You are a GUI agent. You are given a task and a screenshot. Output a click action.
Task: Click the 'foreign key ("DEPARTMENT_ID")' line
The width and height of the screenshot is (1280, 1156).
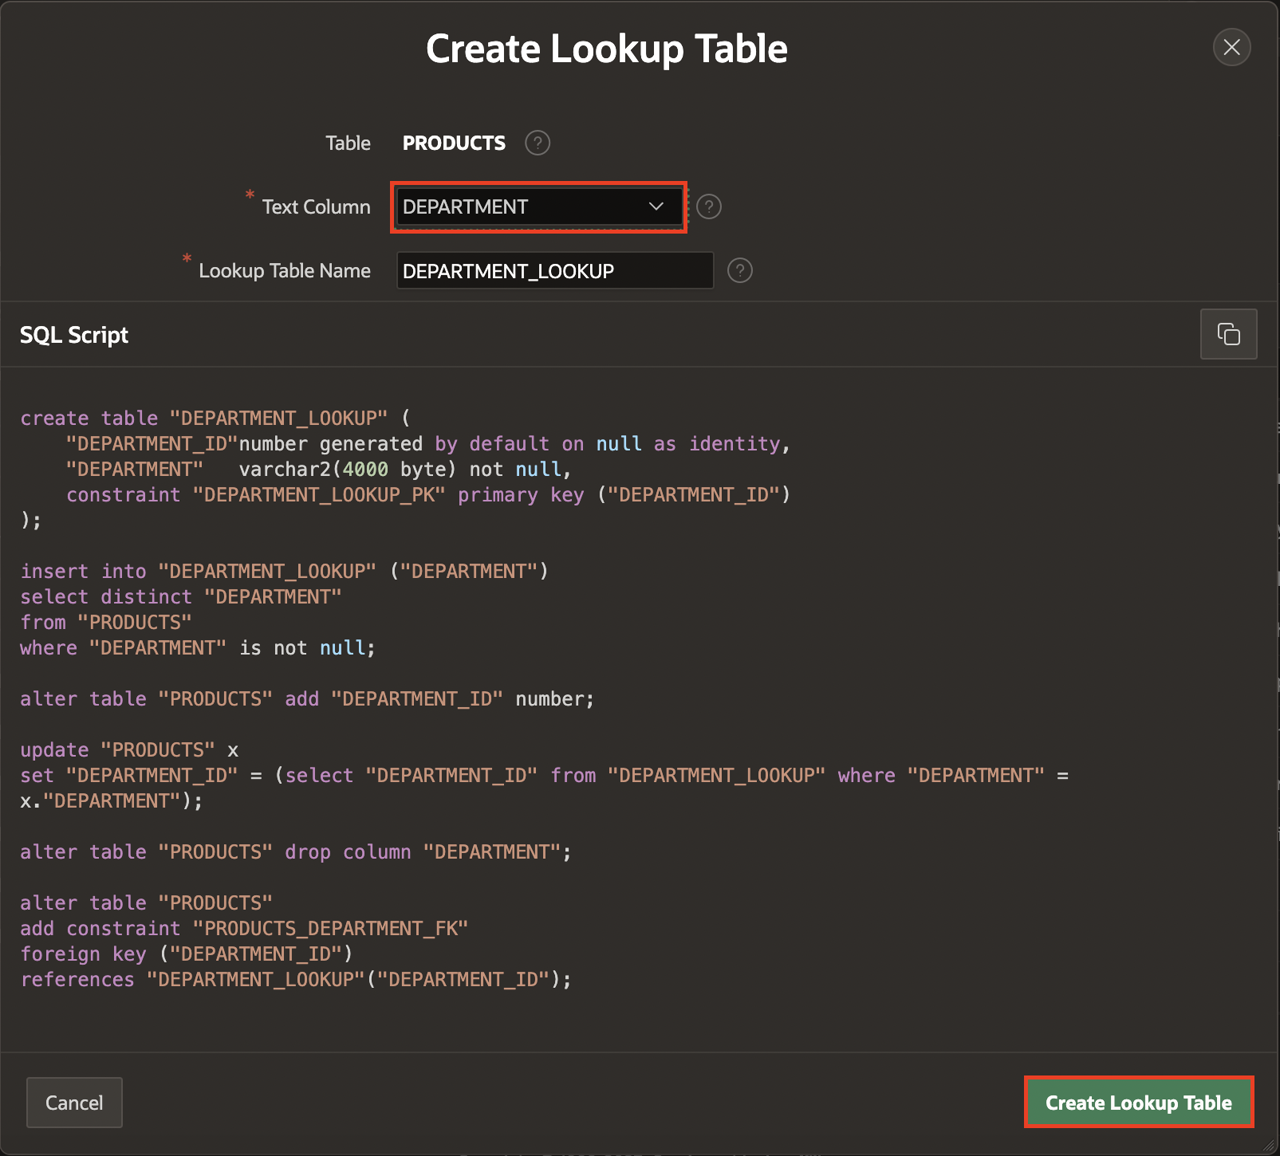coord(186,954)
